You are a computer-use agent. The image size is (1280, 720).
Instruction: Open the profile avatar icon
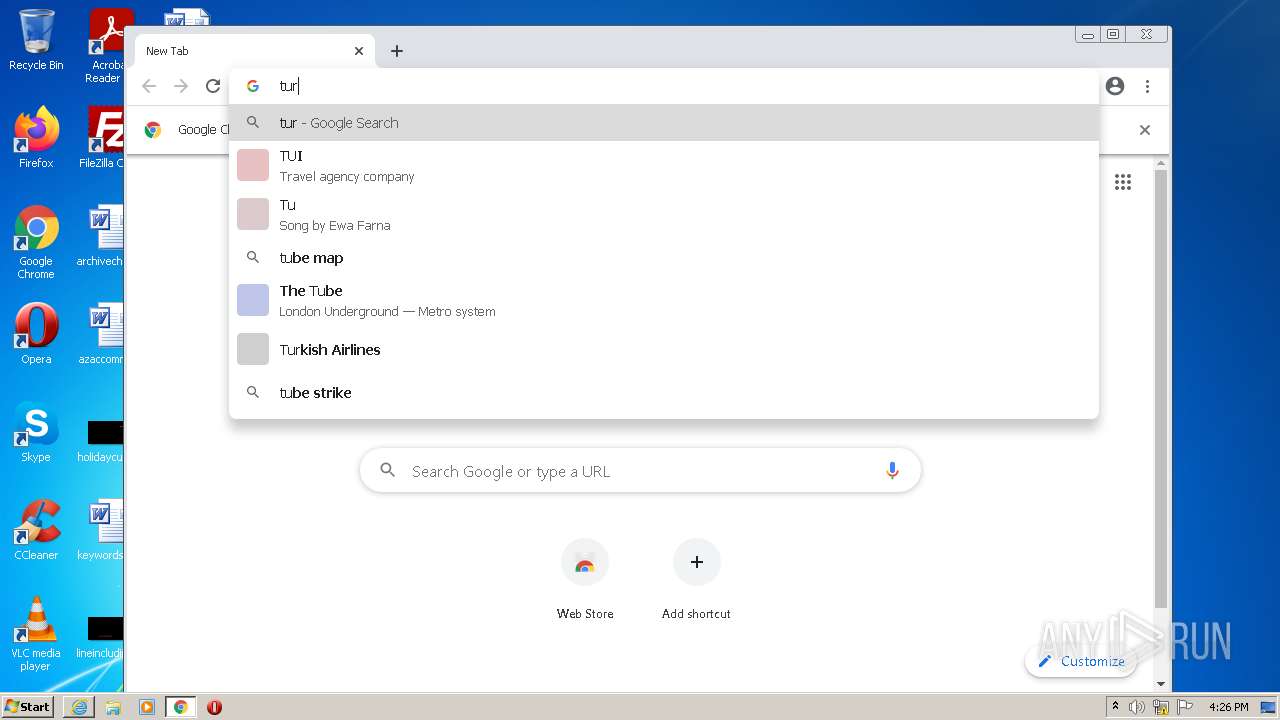coord(1115,86)
